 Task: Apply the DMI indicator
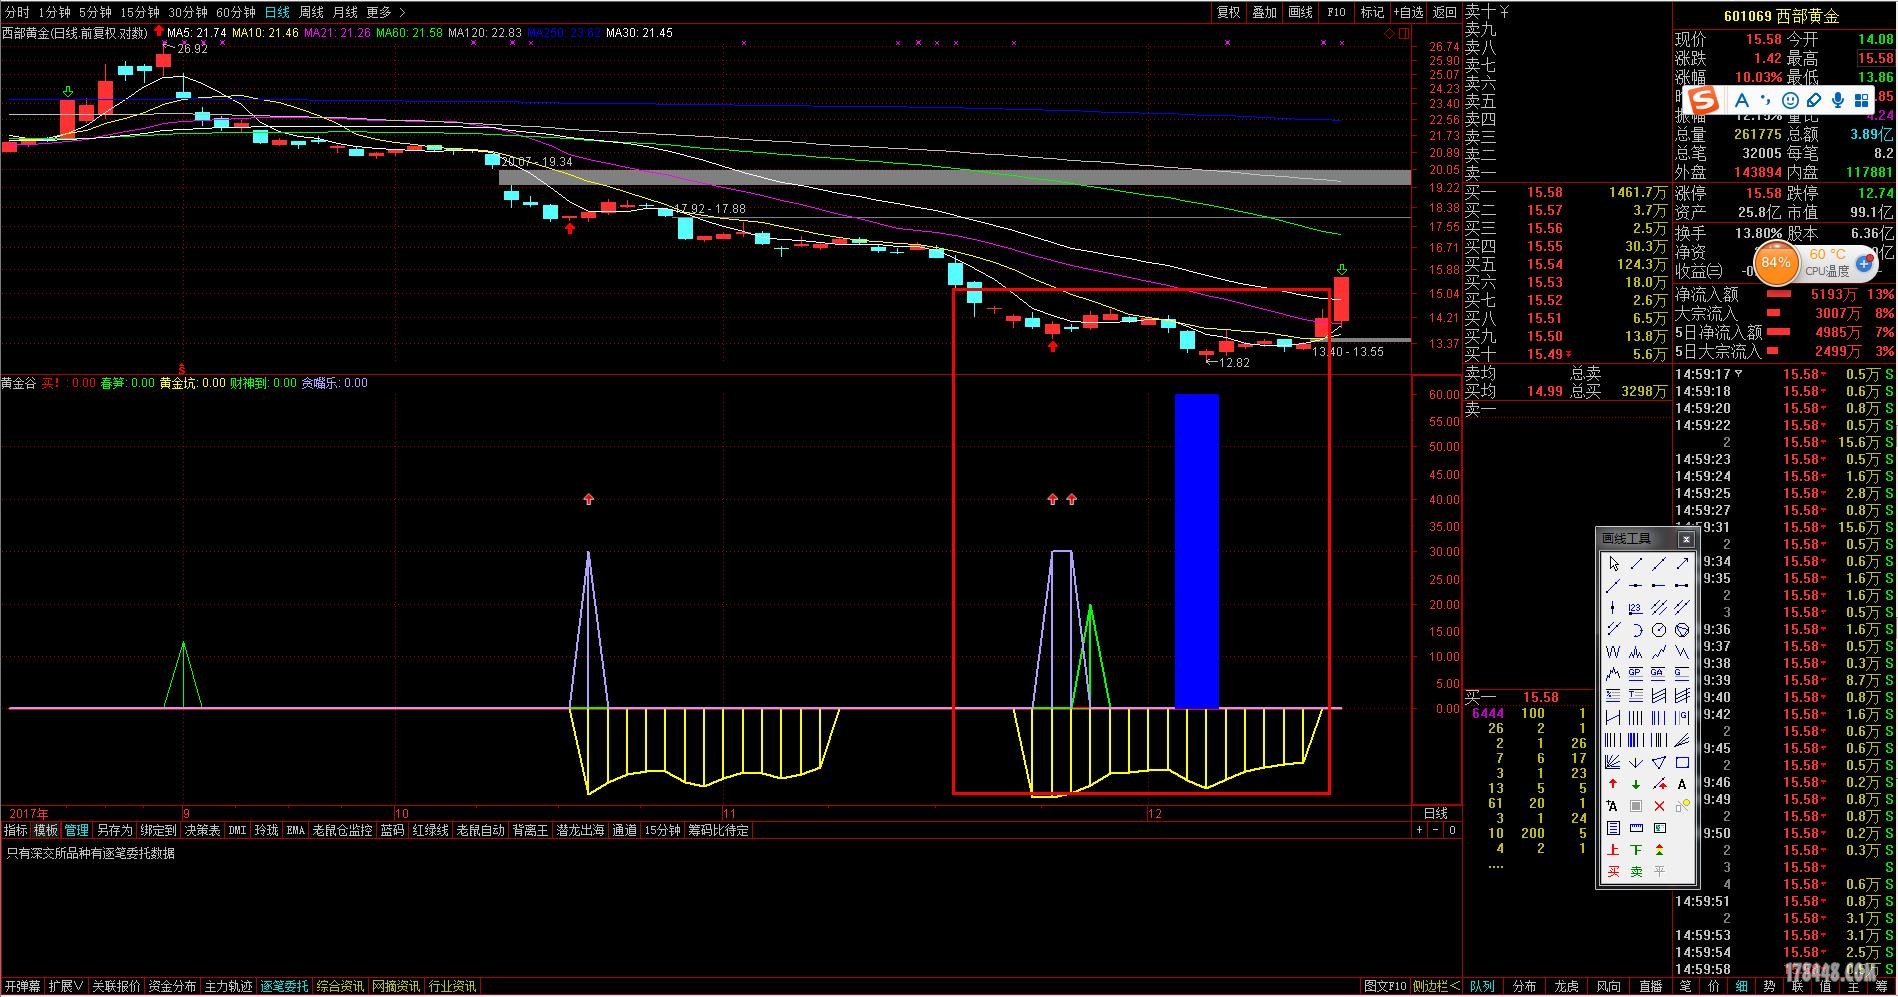pos(237,830)
